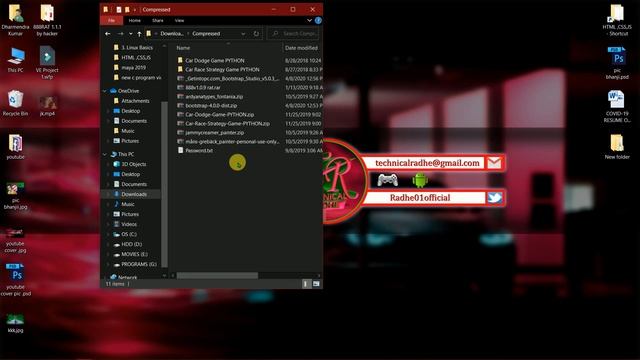The width and height of the screenshot is (640, 360).
Task: Select youtube cover pic.psd Photoshop file
Action: pyautogui.click(x=16, y=280)
